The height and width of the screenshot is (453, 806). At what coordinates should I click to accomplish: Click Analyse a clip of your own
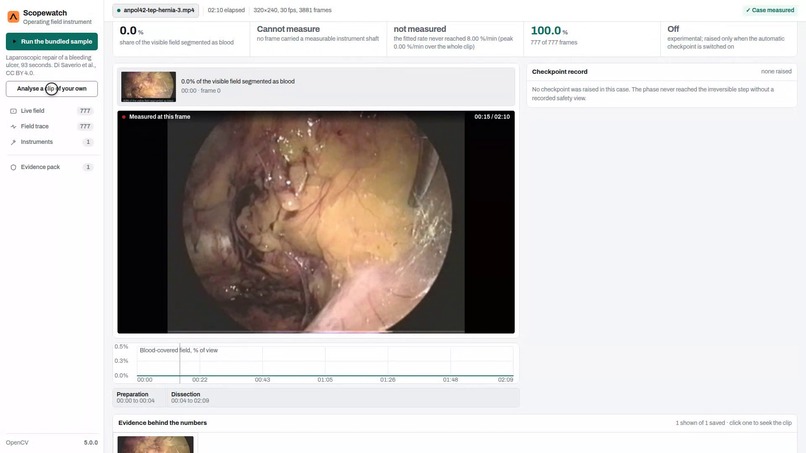[51, 88]
